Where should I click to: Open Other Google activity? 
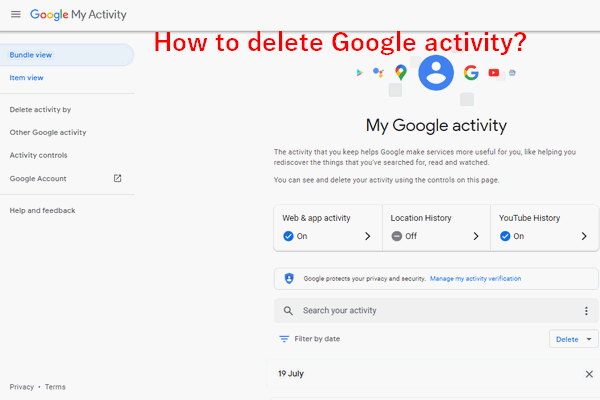click(x=48, y=132)
